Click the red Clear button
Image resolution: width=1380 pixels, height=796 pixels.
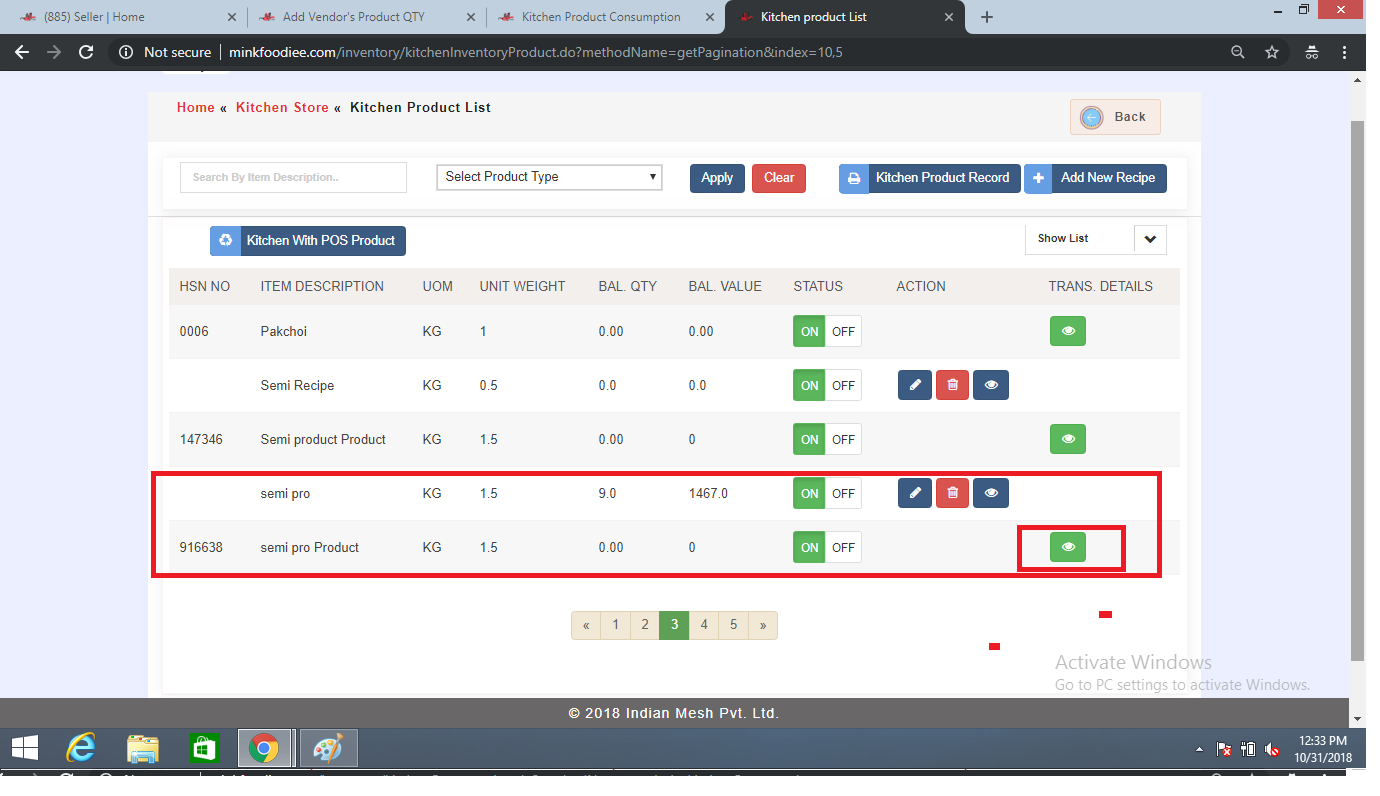pyautogui.click(x=779, y=178)
